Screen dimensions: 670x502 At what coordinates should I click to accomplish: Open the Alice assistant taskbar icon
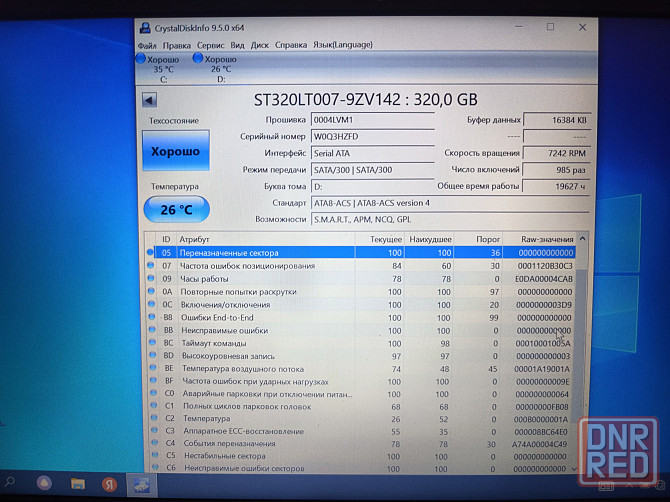(x=44, y=483)
